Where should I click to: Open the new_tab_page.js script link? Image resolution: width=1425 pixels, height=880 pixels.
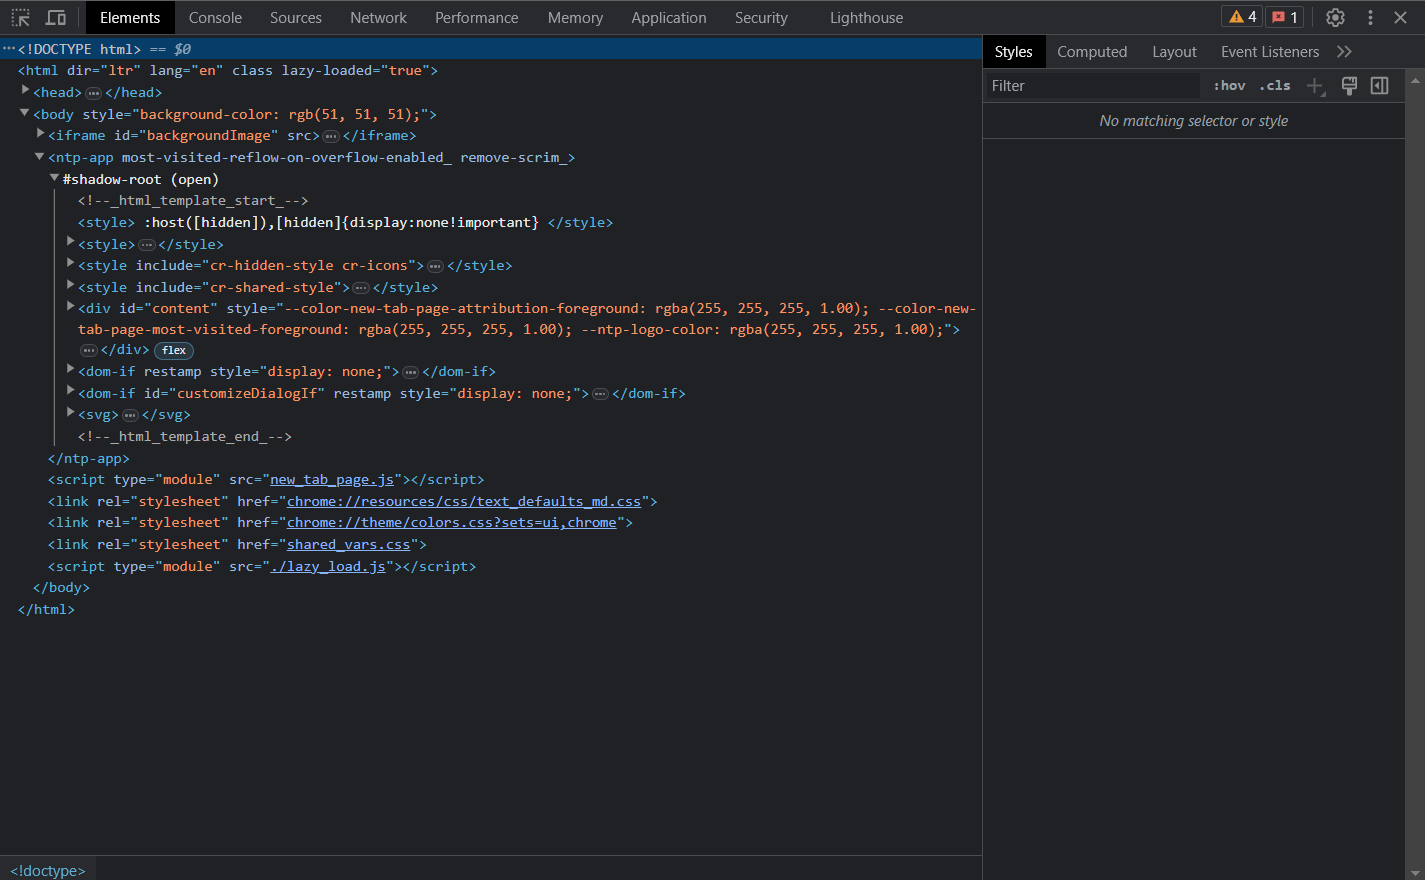point(331,480)
